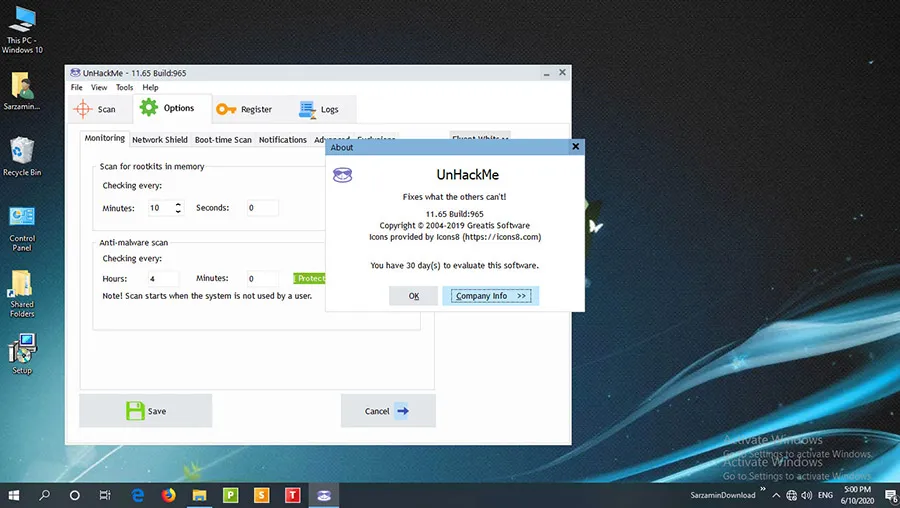Open the Help menu
The width and height of the screenshot is (900, 508).
point(150,87)
